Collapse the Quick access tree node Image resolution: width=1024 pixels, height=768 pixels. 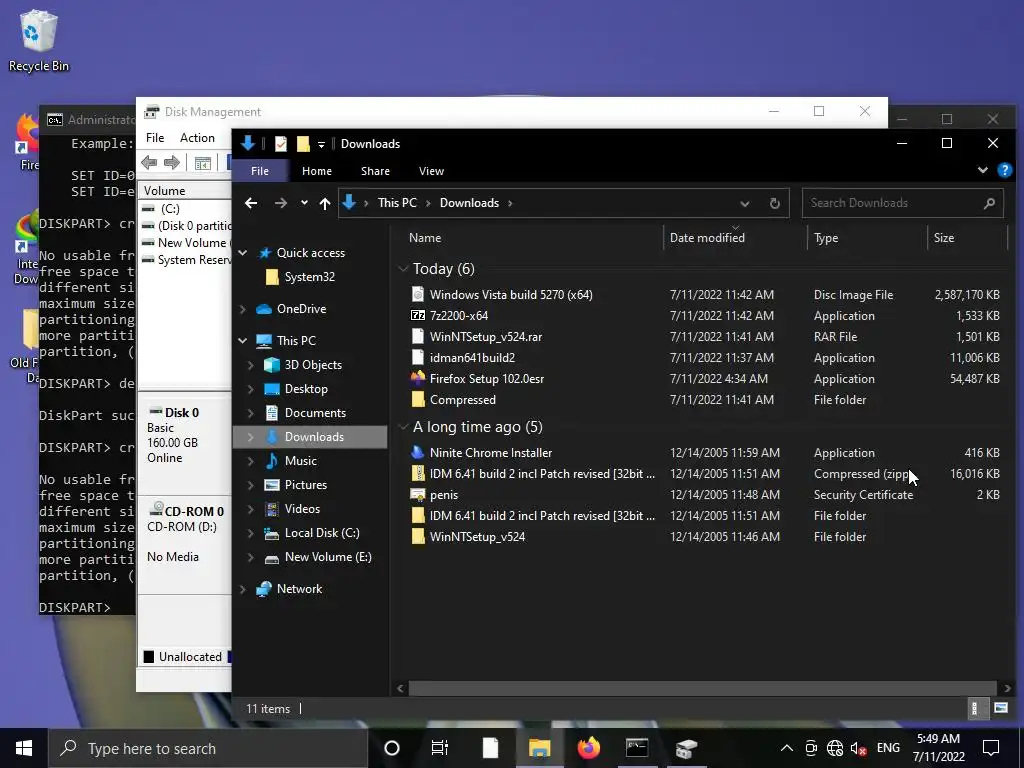pos(243,253)
